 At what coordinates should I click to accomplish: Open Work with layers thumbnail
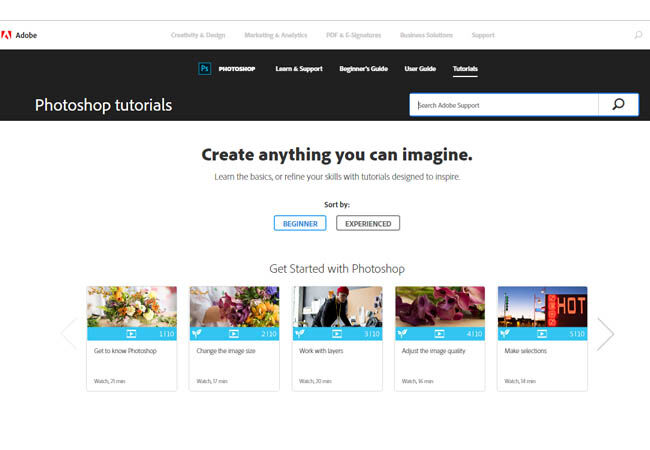click(x=337, y=307)
